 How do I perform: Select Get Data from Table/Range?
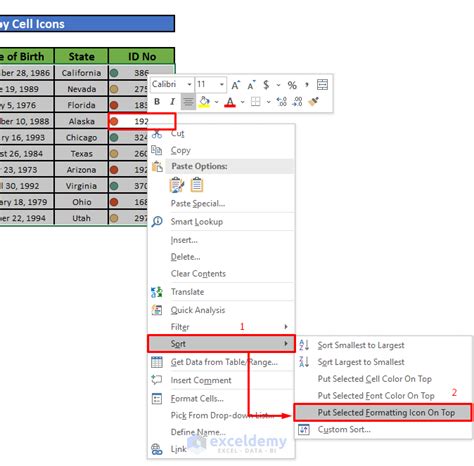[224, 362]
